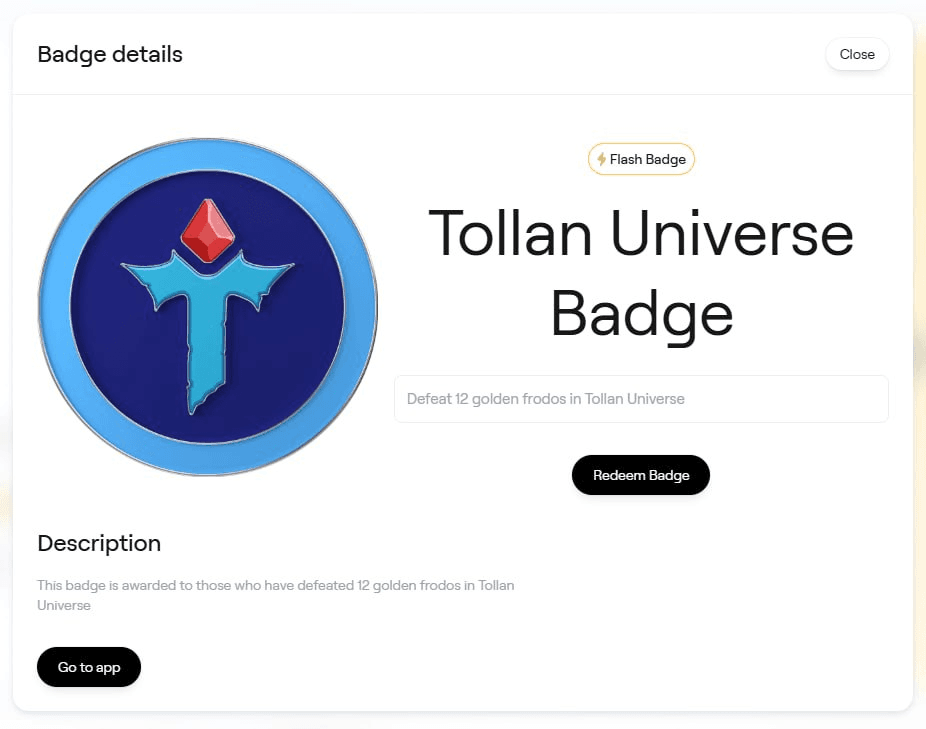Select the Flash Badge pill label

(x=641, y=159)
